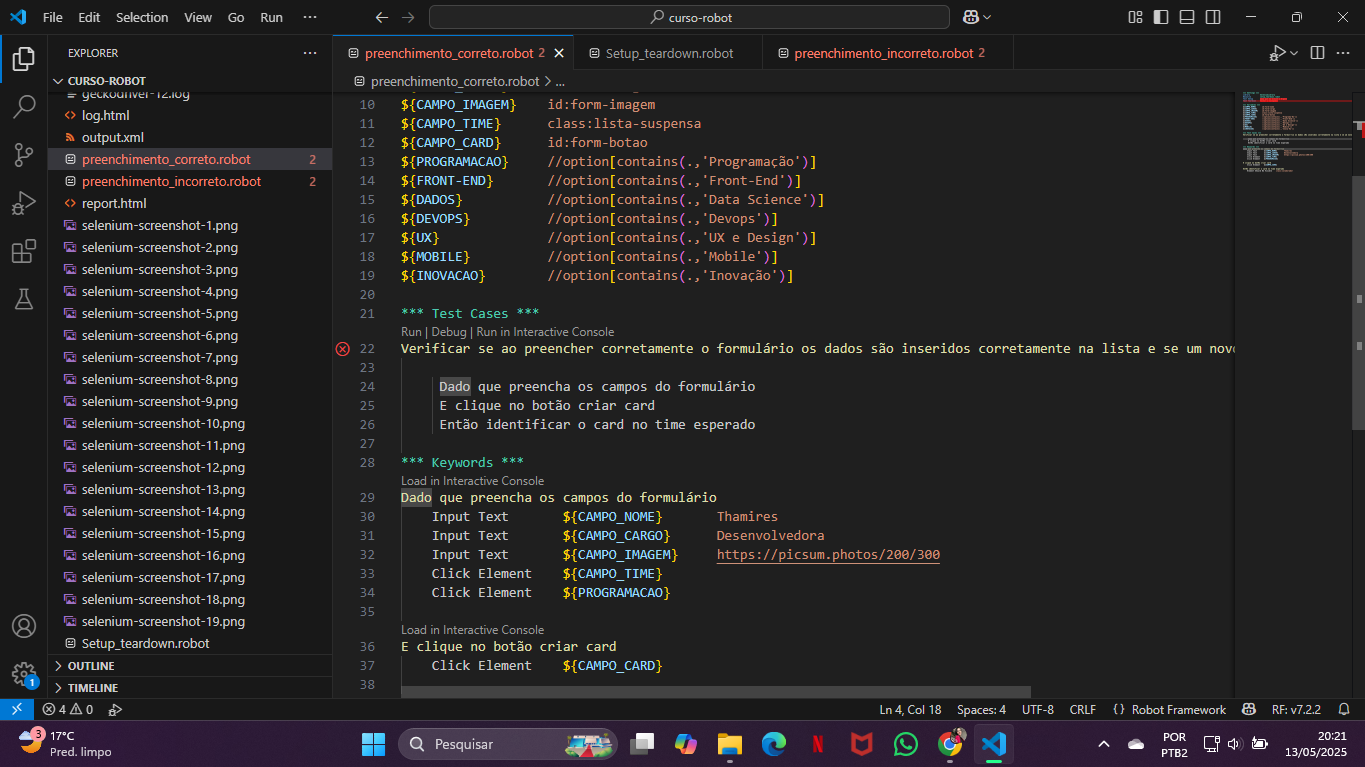Click the debug icon in status bar
Screen dimensions: 1365x767
(x=115, y=709)
